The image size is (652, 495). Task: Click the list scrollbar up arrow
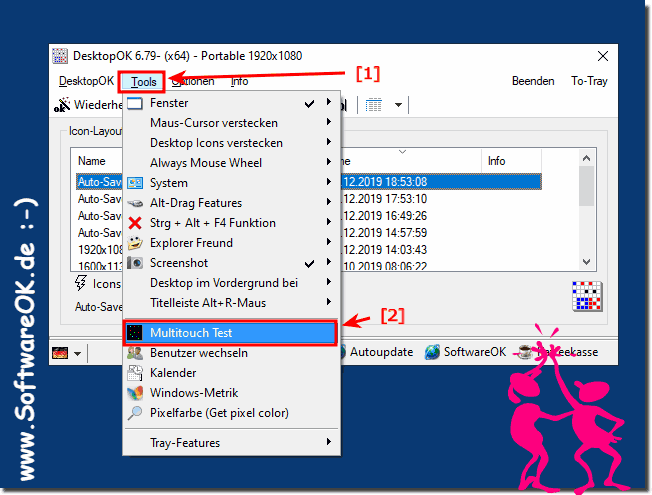click(586, 158)
